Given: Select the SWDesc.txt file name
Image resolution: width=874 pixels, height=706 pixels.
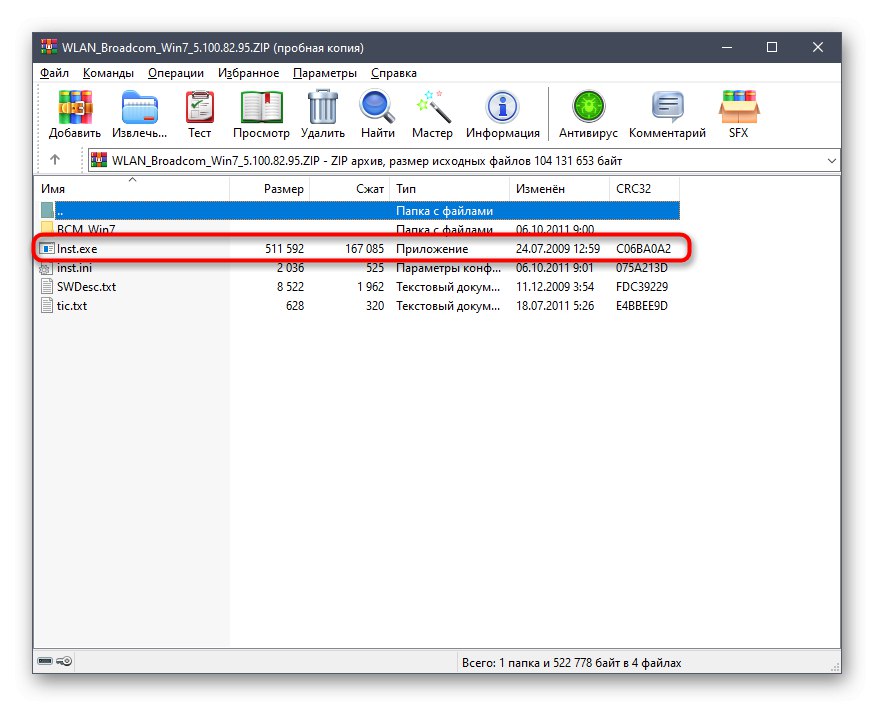Looking at the screenshot, I should coord(86,287).
